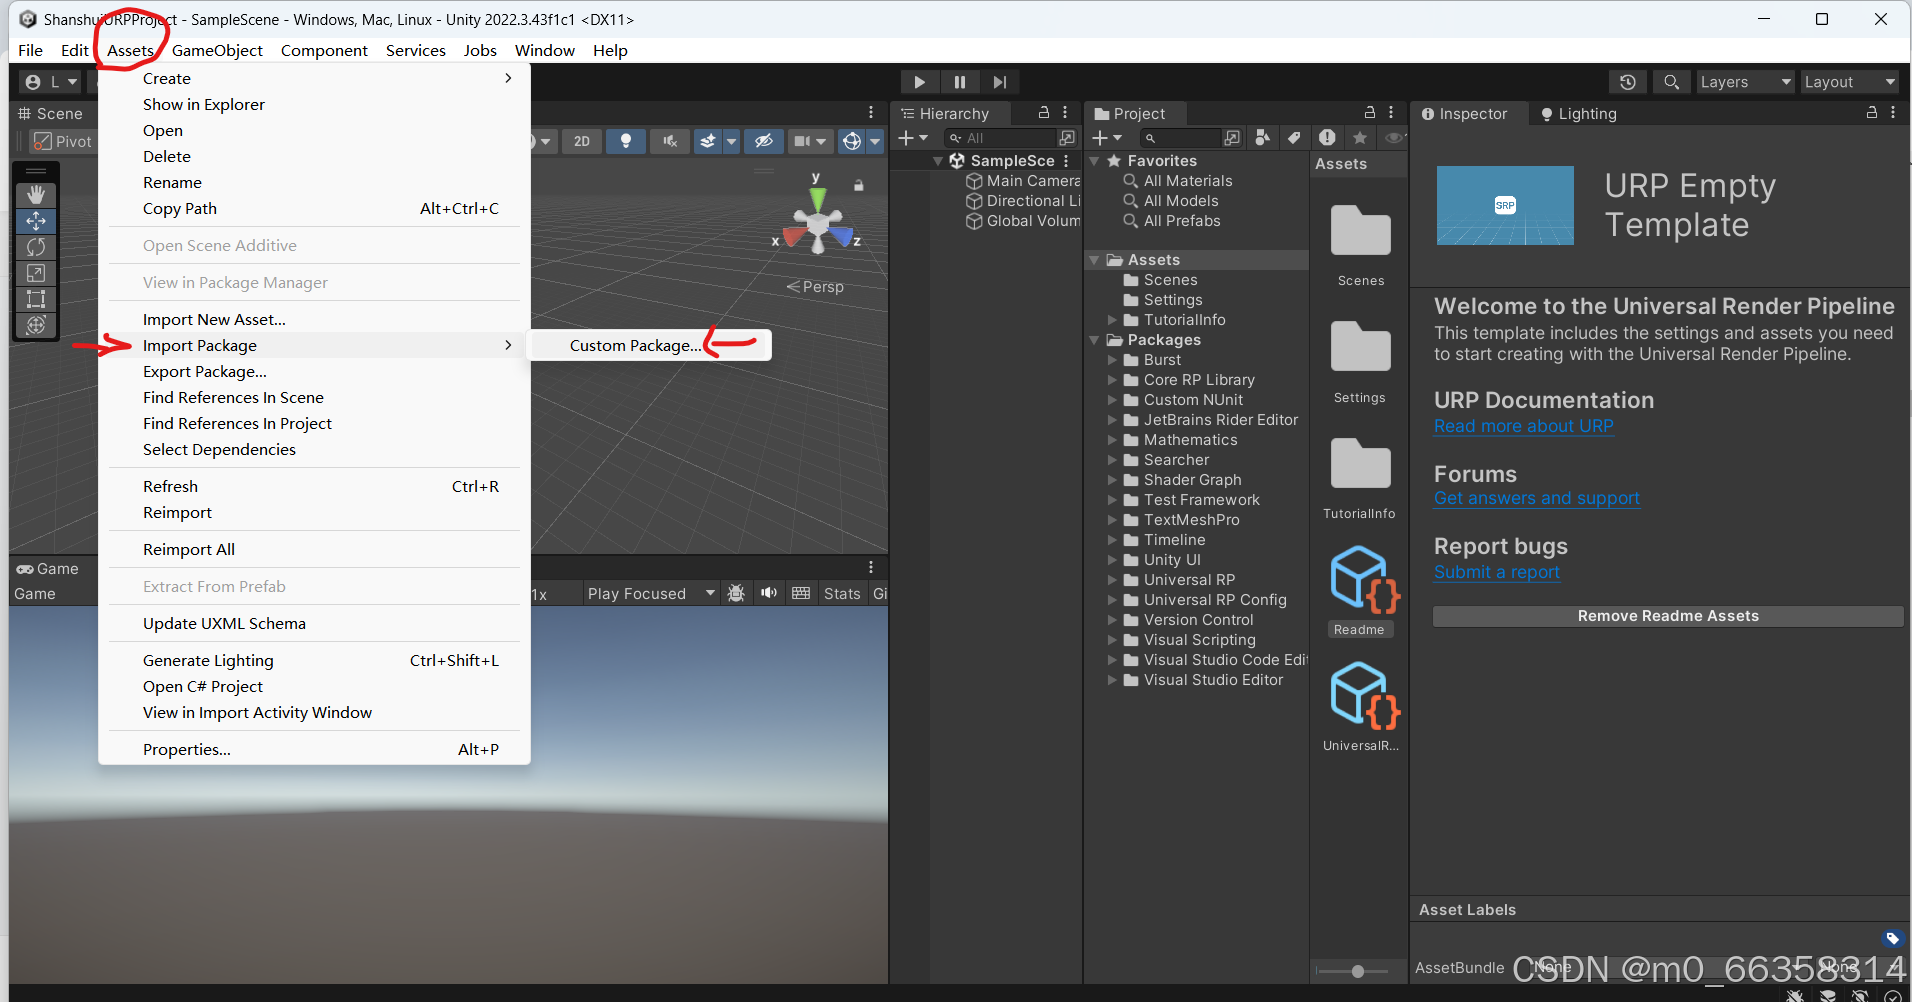The image size is (1912, 1002).
Task: Select Export Package... menu entry
Action: pyautogui.click(x=314, y=371)
